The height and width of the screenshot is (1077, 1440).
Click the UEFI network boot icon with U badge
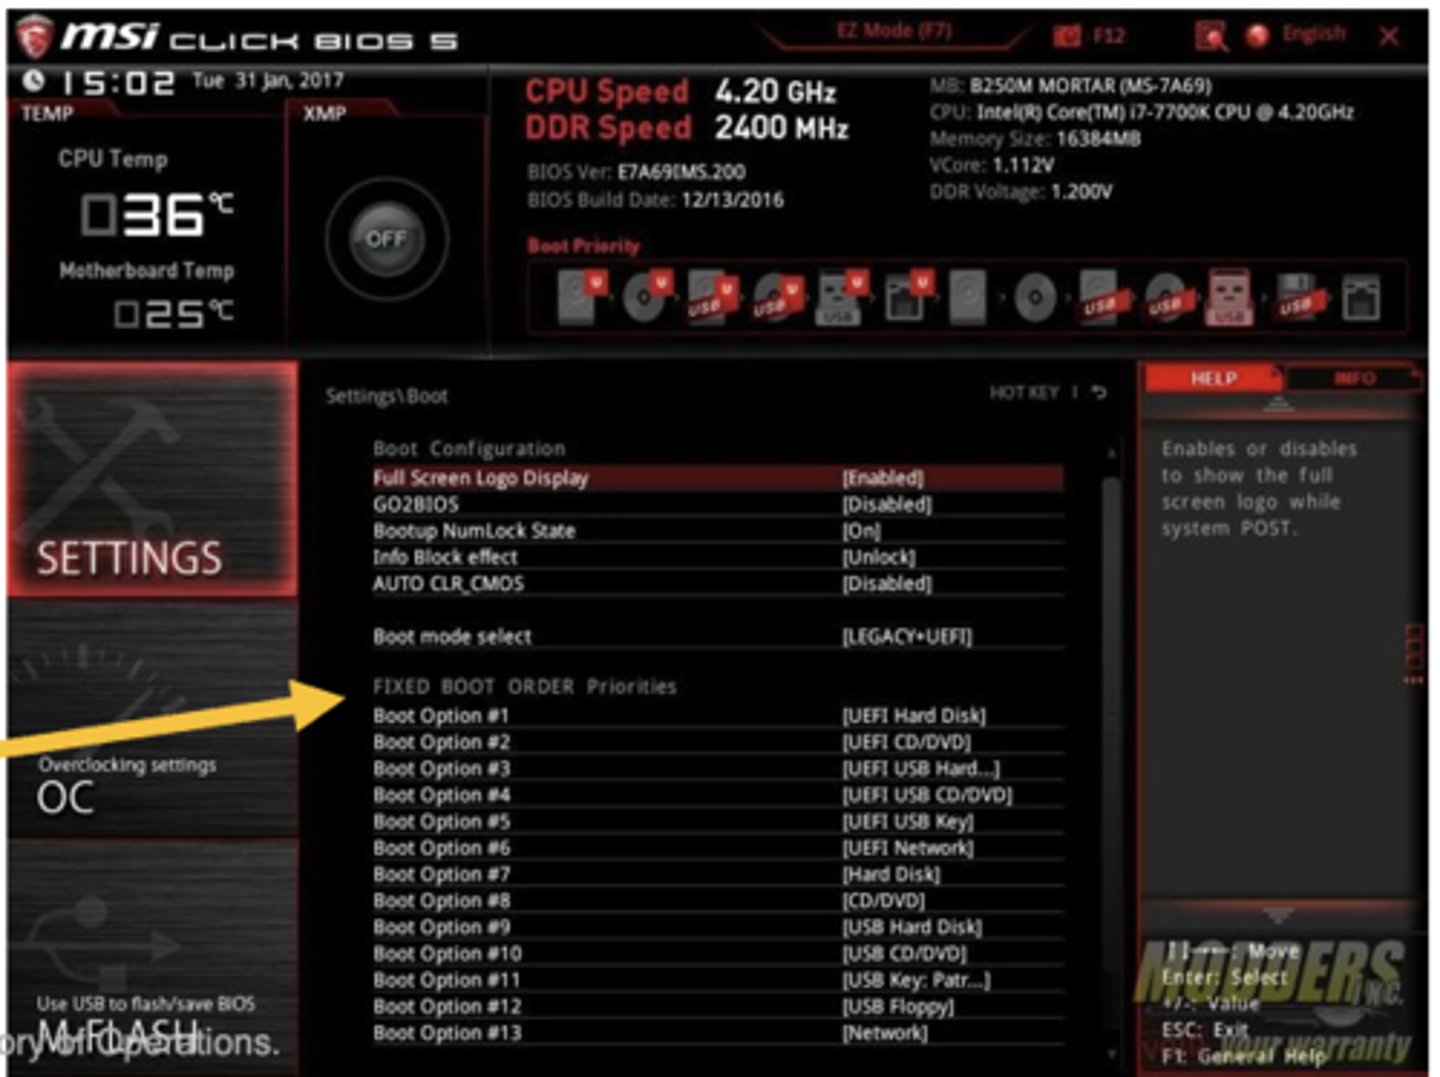point(907,297)
